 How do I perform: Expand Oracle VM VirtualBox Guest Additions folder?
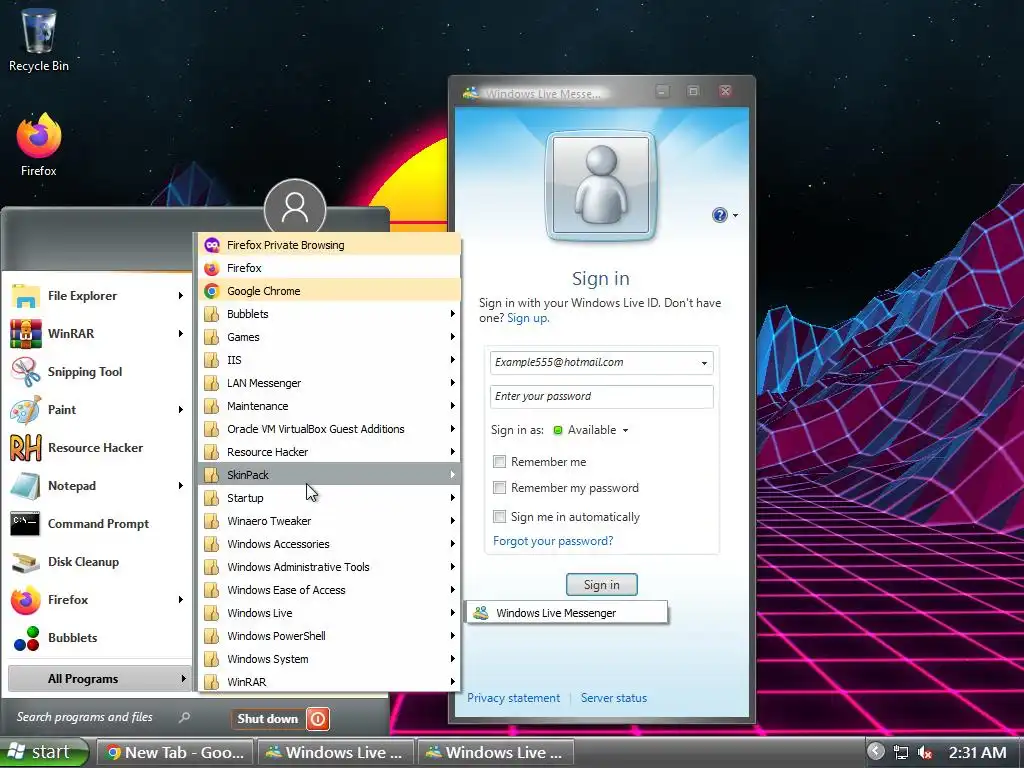[x=329, y=429]
